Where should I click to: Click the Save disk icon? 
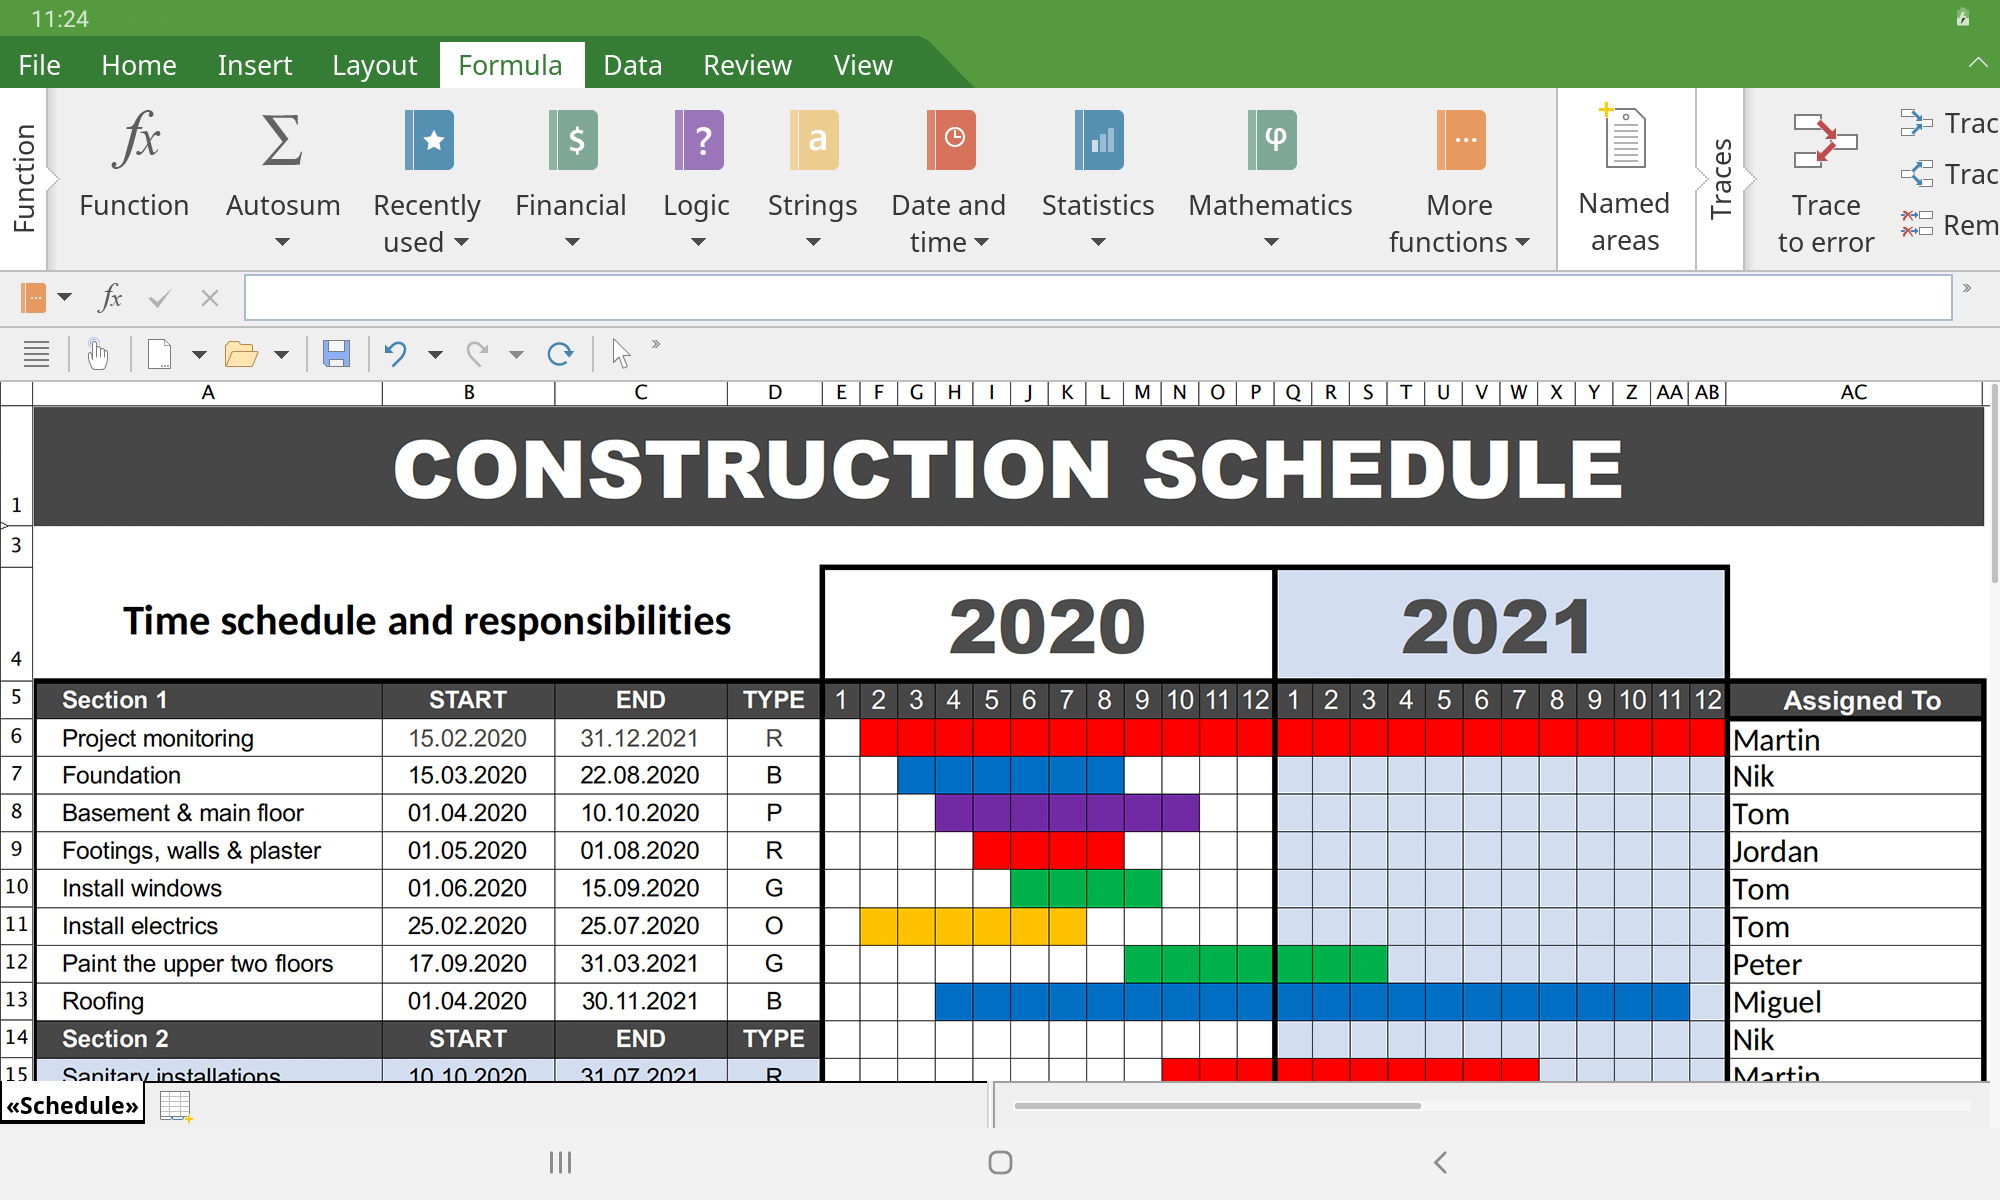(336, 353)
